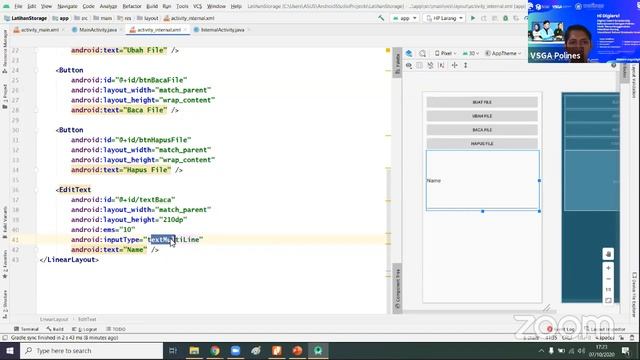
Task: Click the layout folder breadcrumb
Action: coord(148,18)
